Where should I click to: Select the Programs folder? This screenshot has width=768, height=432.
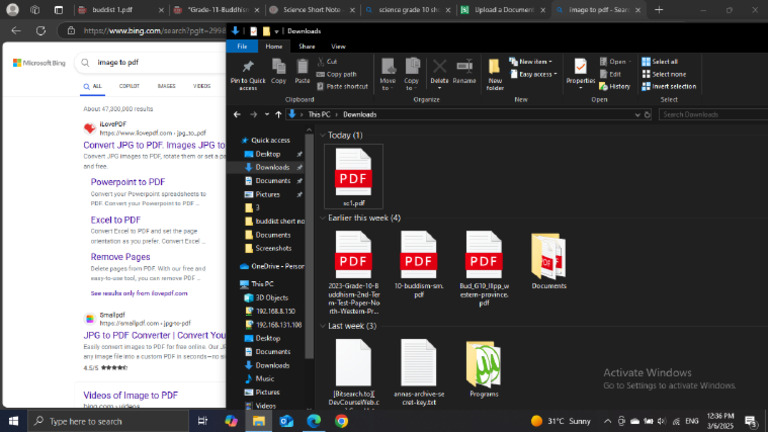(x=483, y=369)
